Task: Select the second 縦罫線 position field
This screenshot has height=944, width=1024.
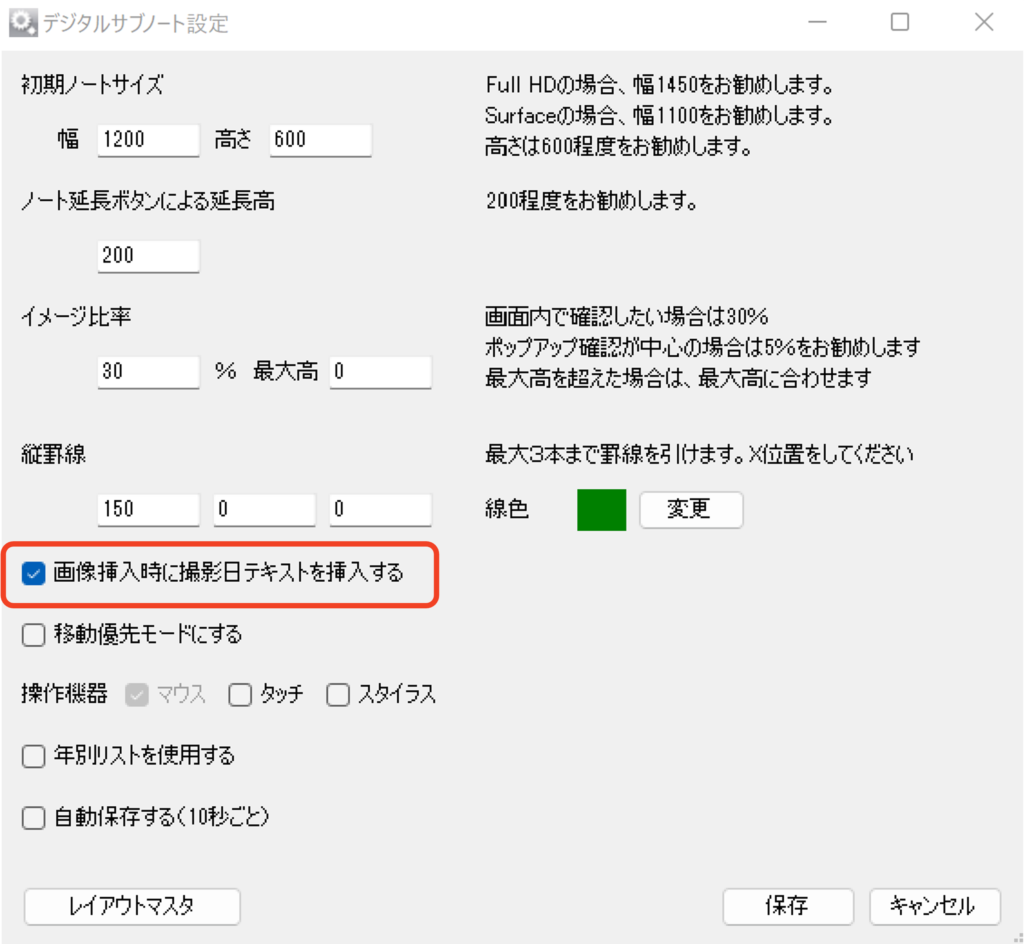Action: 264,510
